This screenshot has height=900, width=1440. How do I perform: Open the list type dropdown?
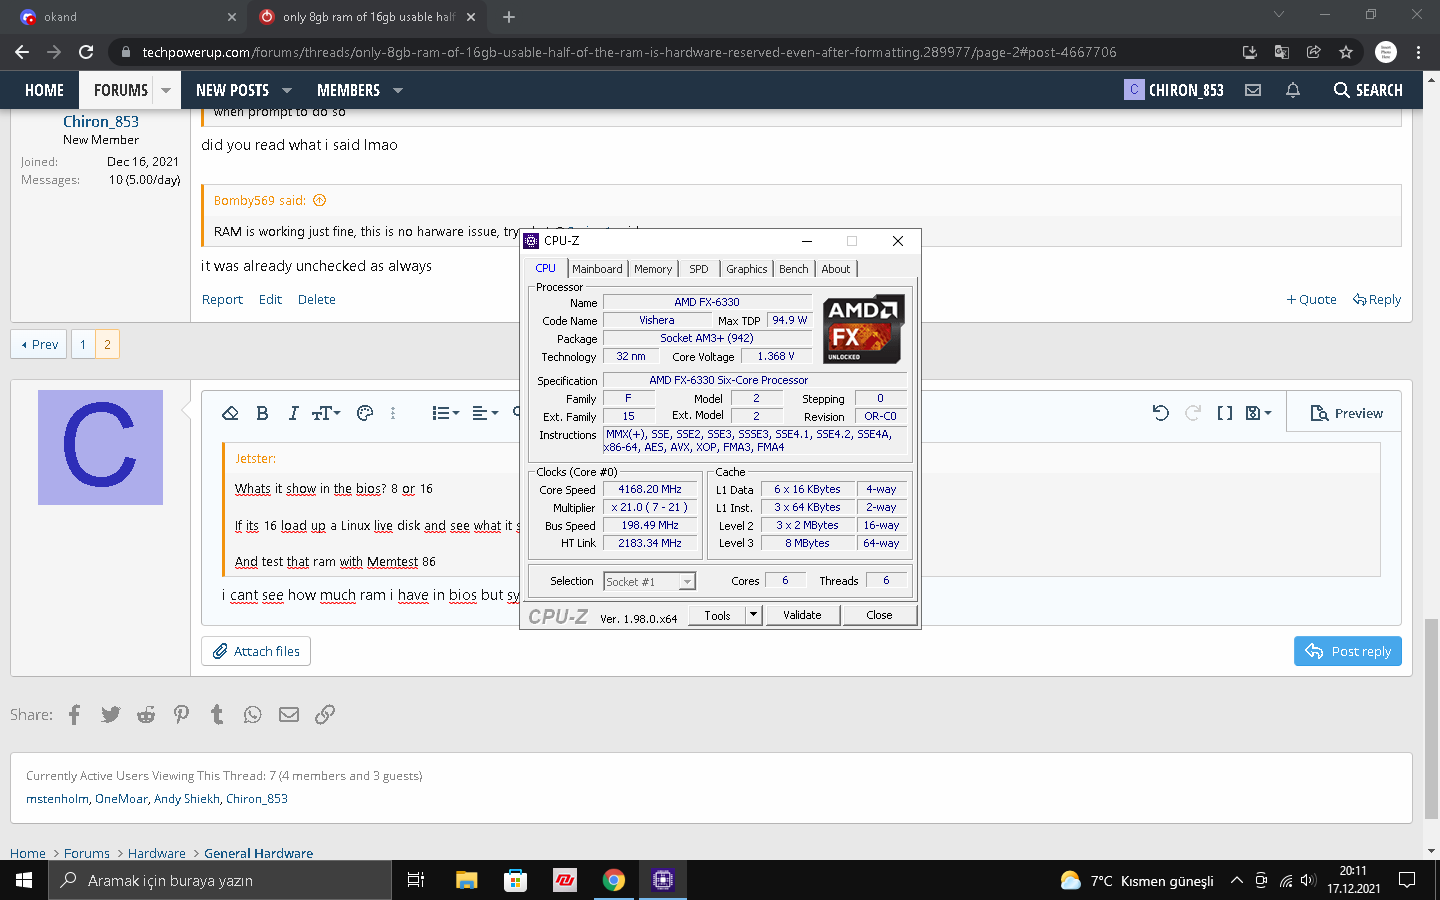(x=445, y=413)
